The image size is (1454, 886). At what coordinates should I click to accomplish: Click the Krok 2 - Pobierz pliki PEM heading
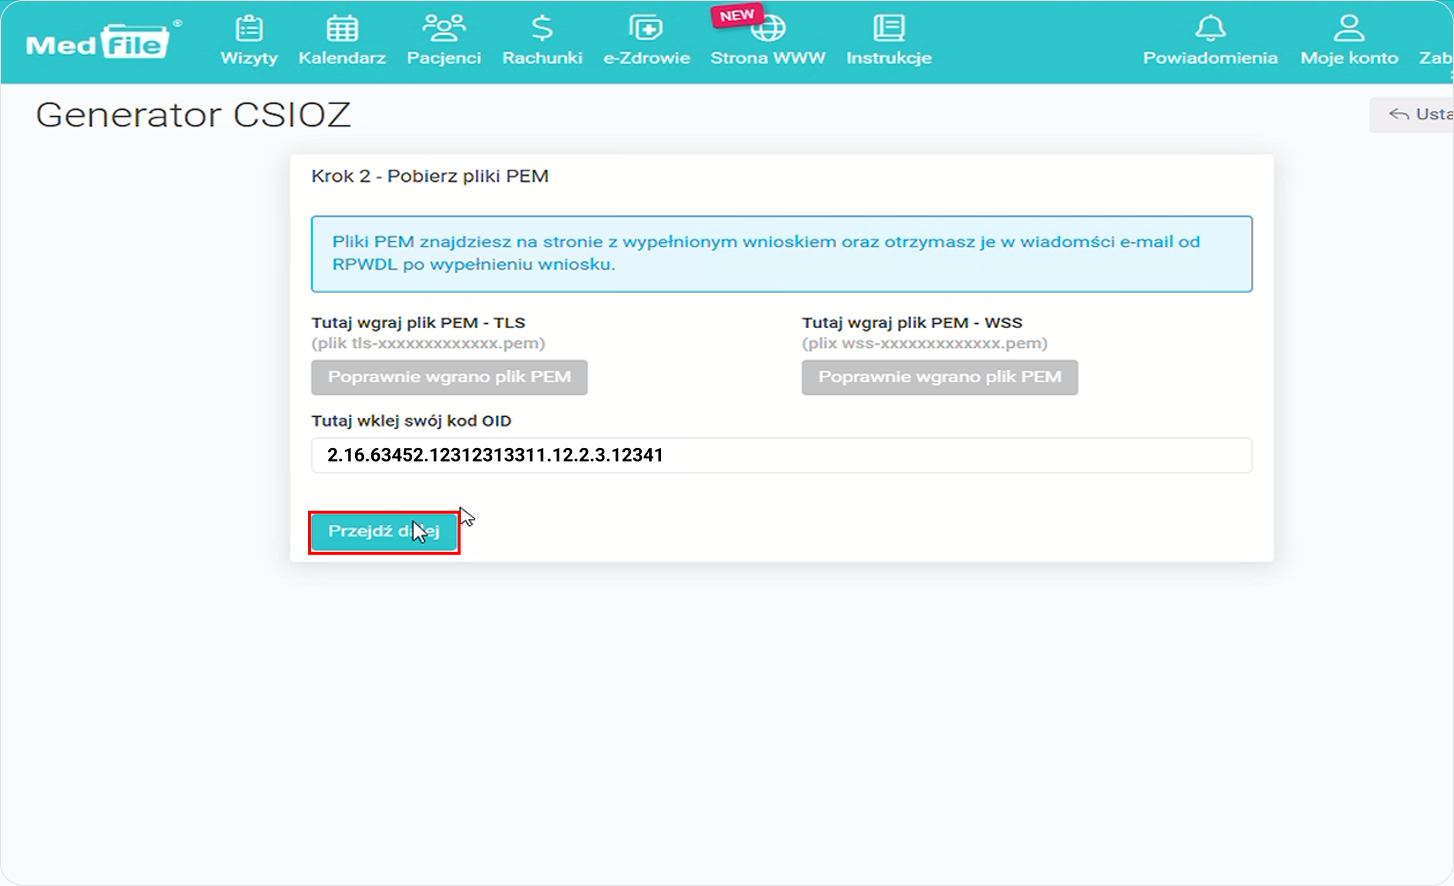tap(430, 176)
